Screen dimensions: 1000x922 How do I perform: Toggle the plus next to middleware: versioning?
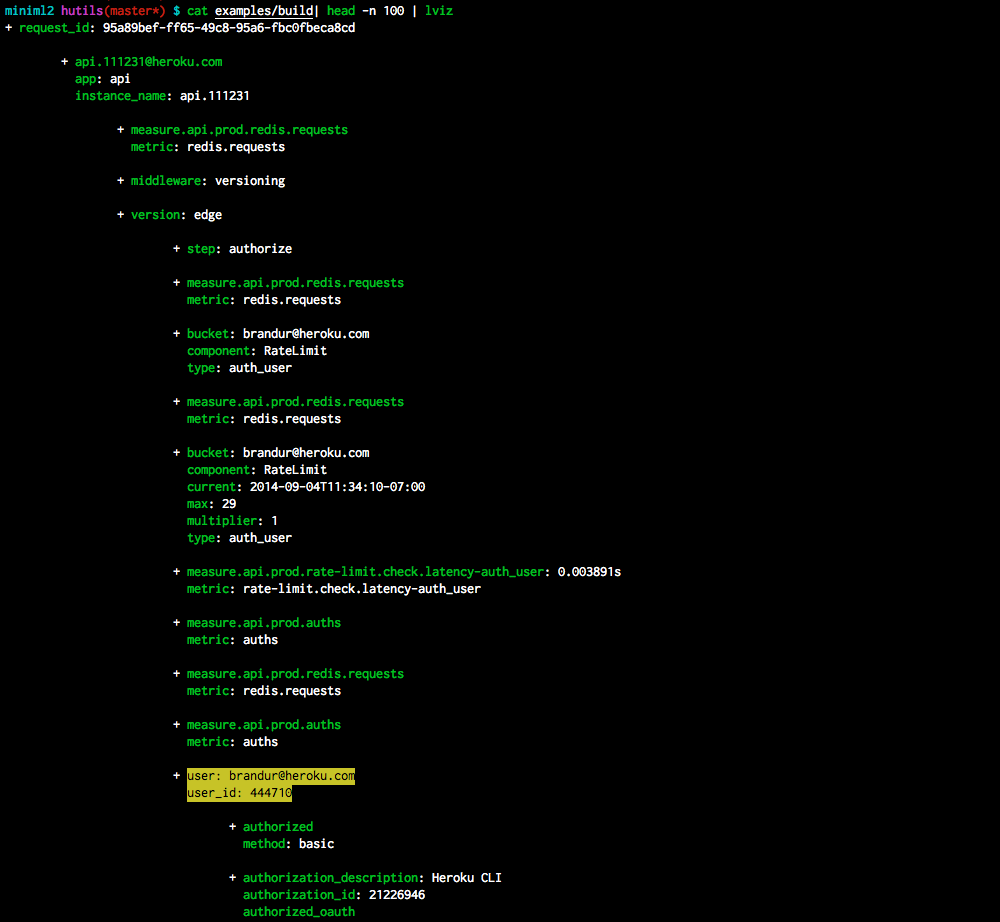pos(121,181)
